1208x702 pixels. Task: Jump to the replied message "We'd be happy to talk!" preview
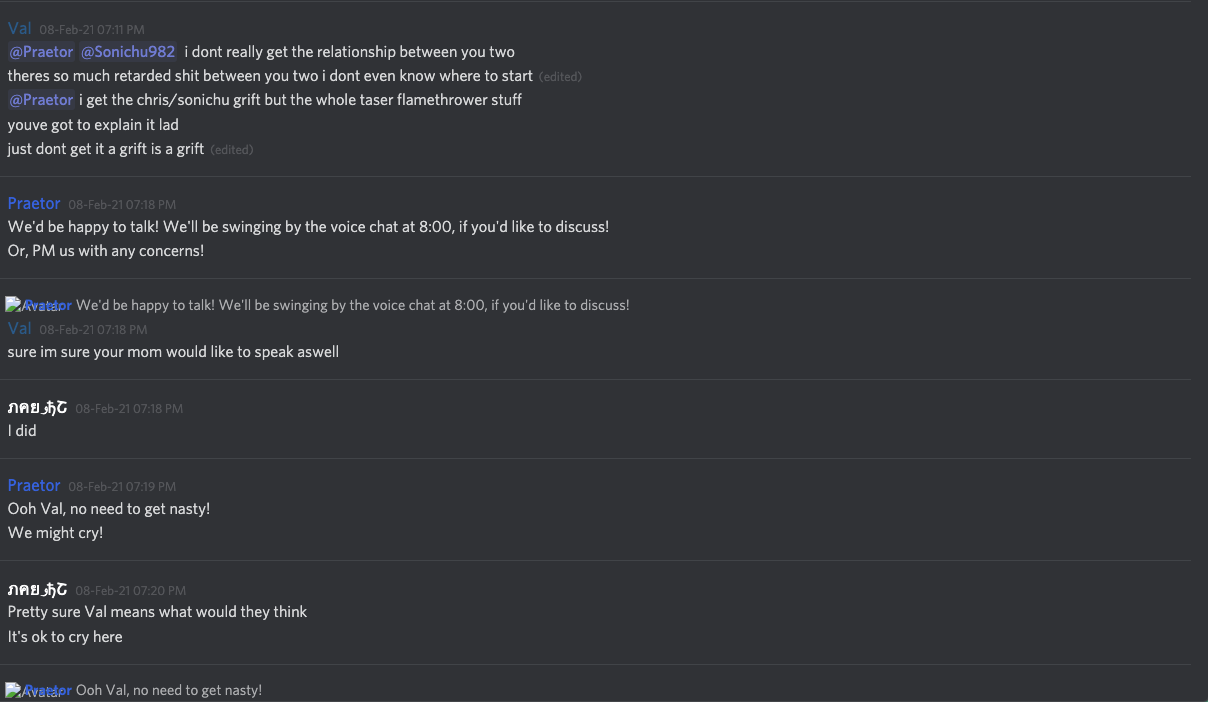(x=352, y=305)
